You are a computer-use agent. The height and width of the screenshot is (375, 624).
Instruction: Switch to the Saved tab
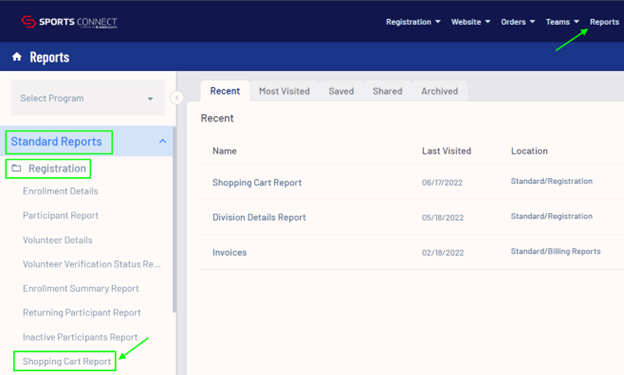pyautogui.click(x=341, y=91)
